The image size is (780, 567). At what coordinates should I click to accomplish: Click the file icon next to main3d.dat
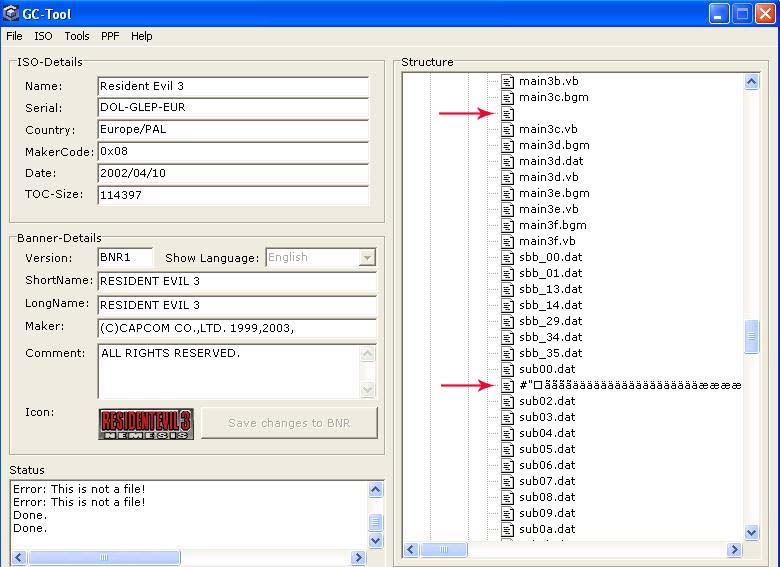(x=507, y=162)
